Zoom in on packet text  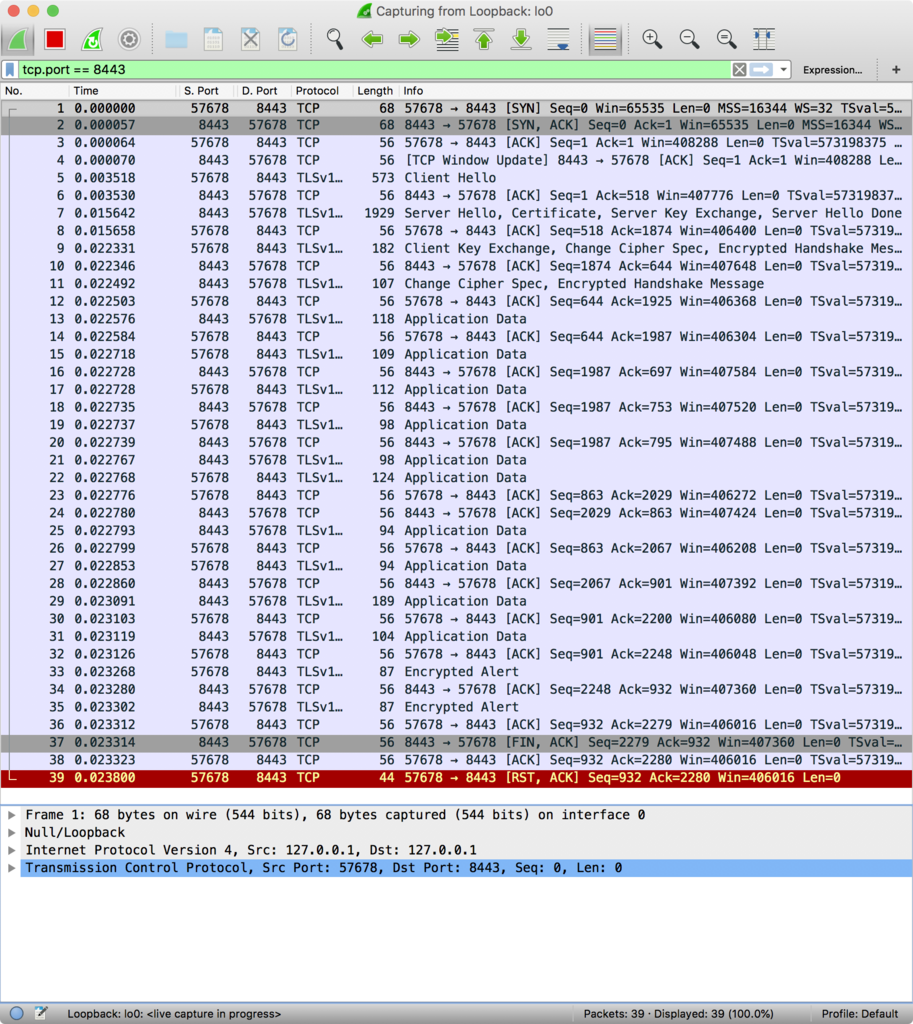pyautogui.click(x=652, y=40)
